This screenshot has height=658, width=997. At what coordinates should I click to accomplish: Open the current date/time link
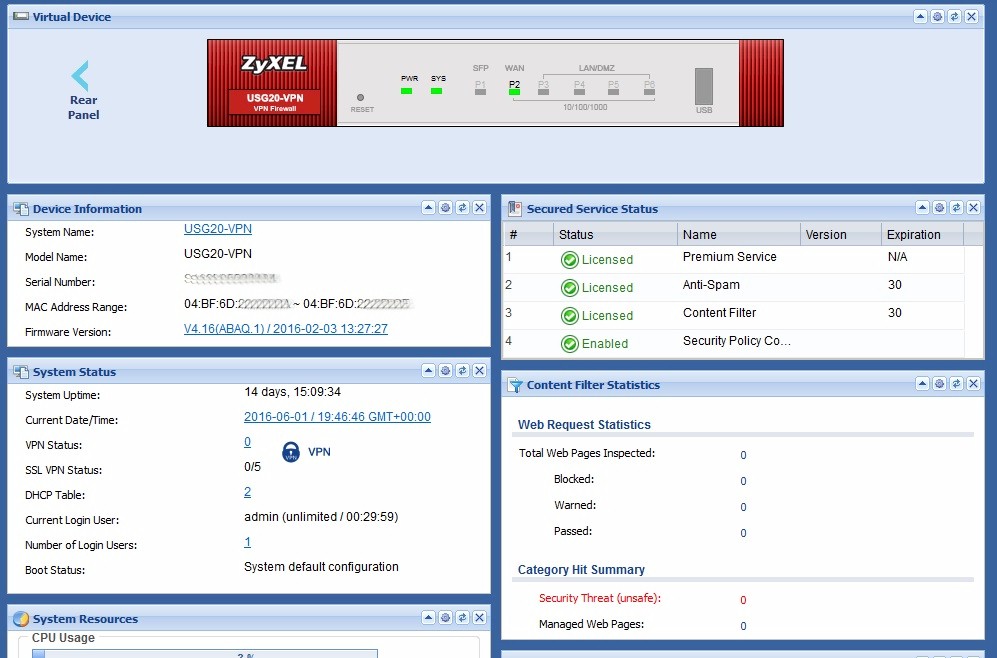pos(337,417)
